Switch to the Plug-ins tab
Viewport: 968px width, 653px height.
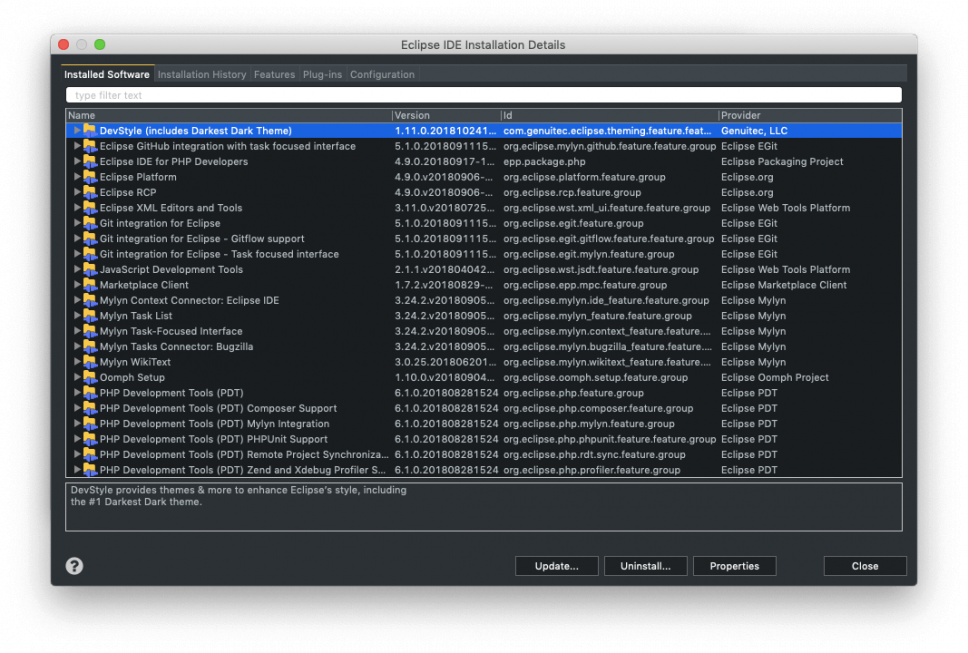pos(322,74)
